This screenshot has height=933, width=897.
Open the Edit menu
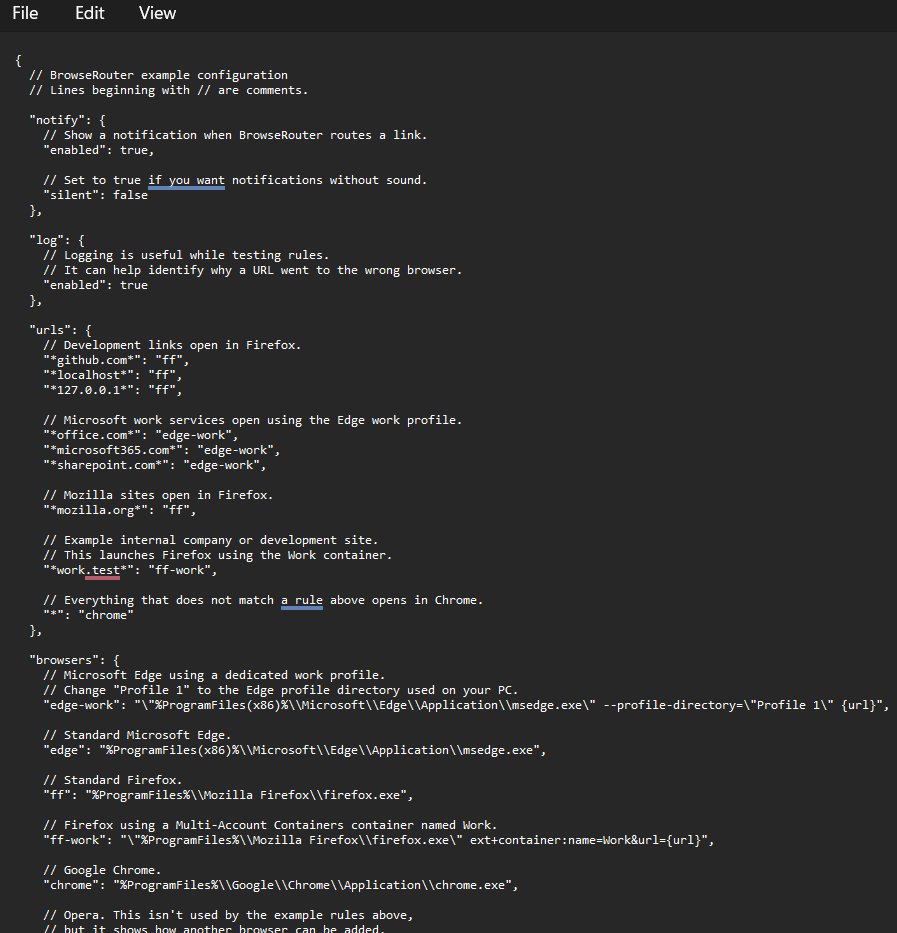point(89,13)
